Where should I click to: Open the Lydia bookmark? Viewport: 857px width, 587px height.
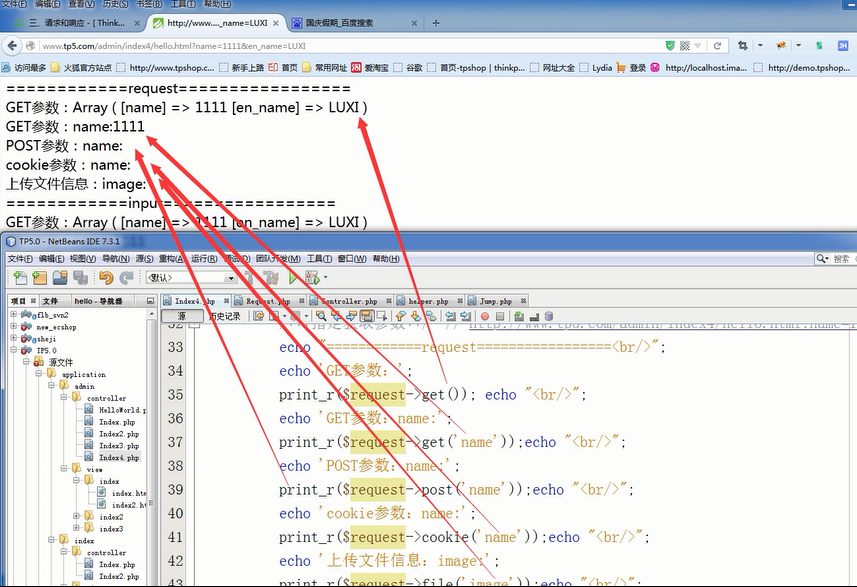[x=596, y=68]
